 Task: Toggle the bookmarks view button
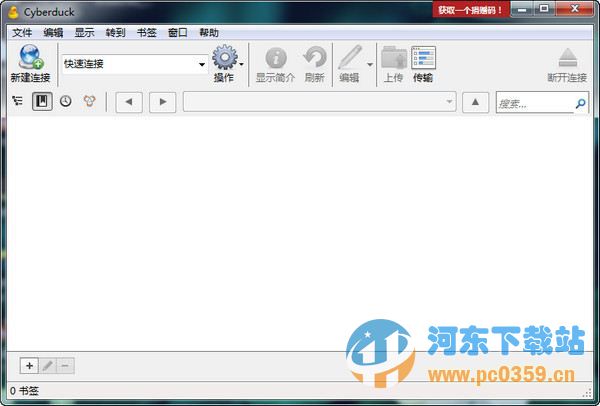pyautogui.click(x=42, y=101)
